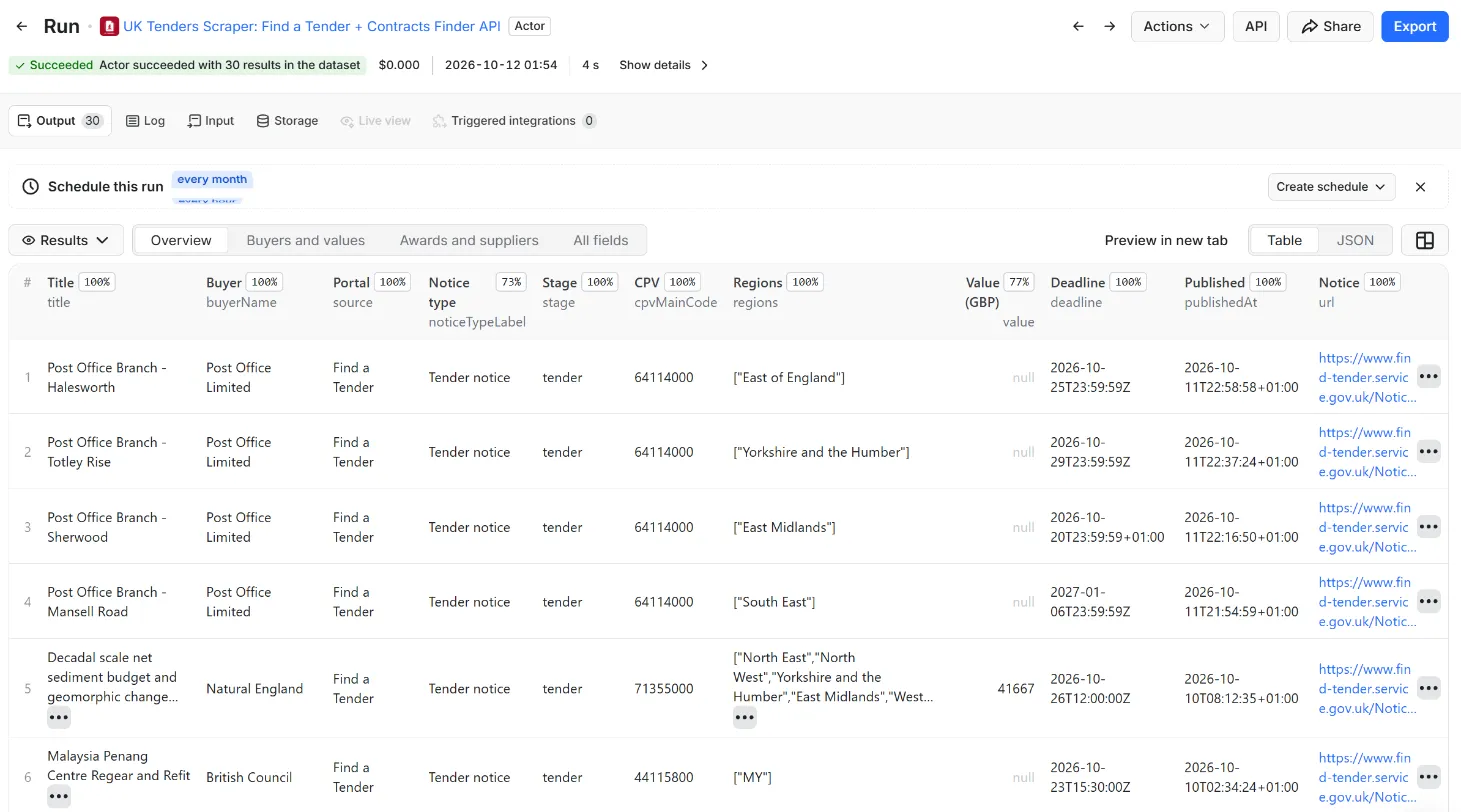Open the Triggered integrations tab
The height and width of the screenshot is (812, 1461).
pyautogui.click(x=514, y=121)
